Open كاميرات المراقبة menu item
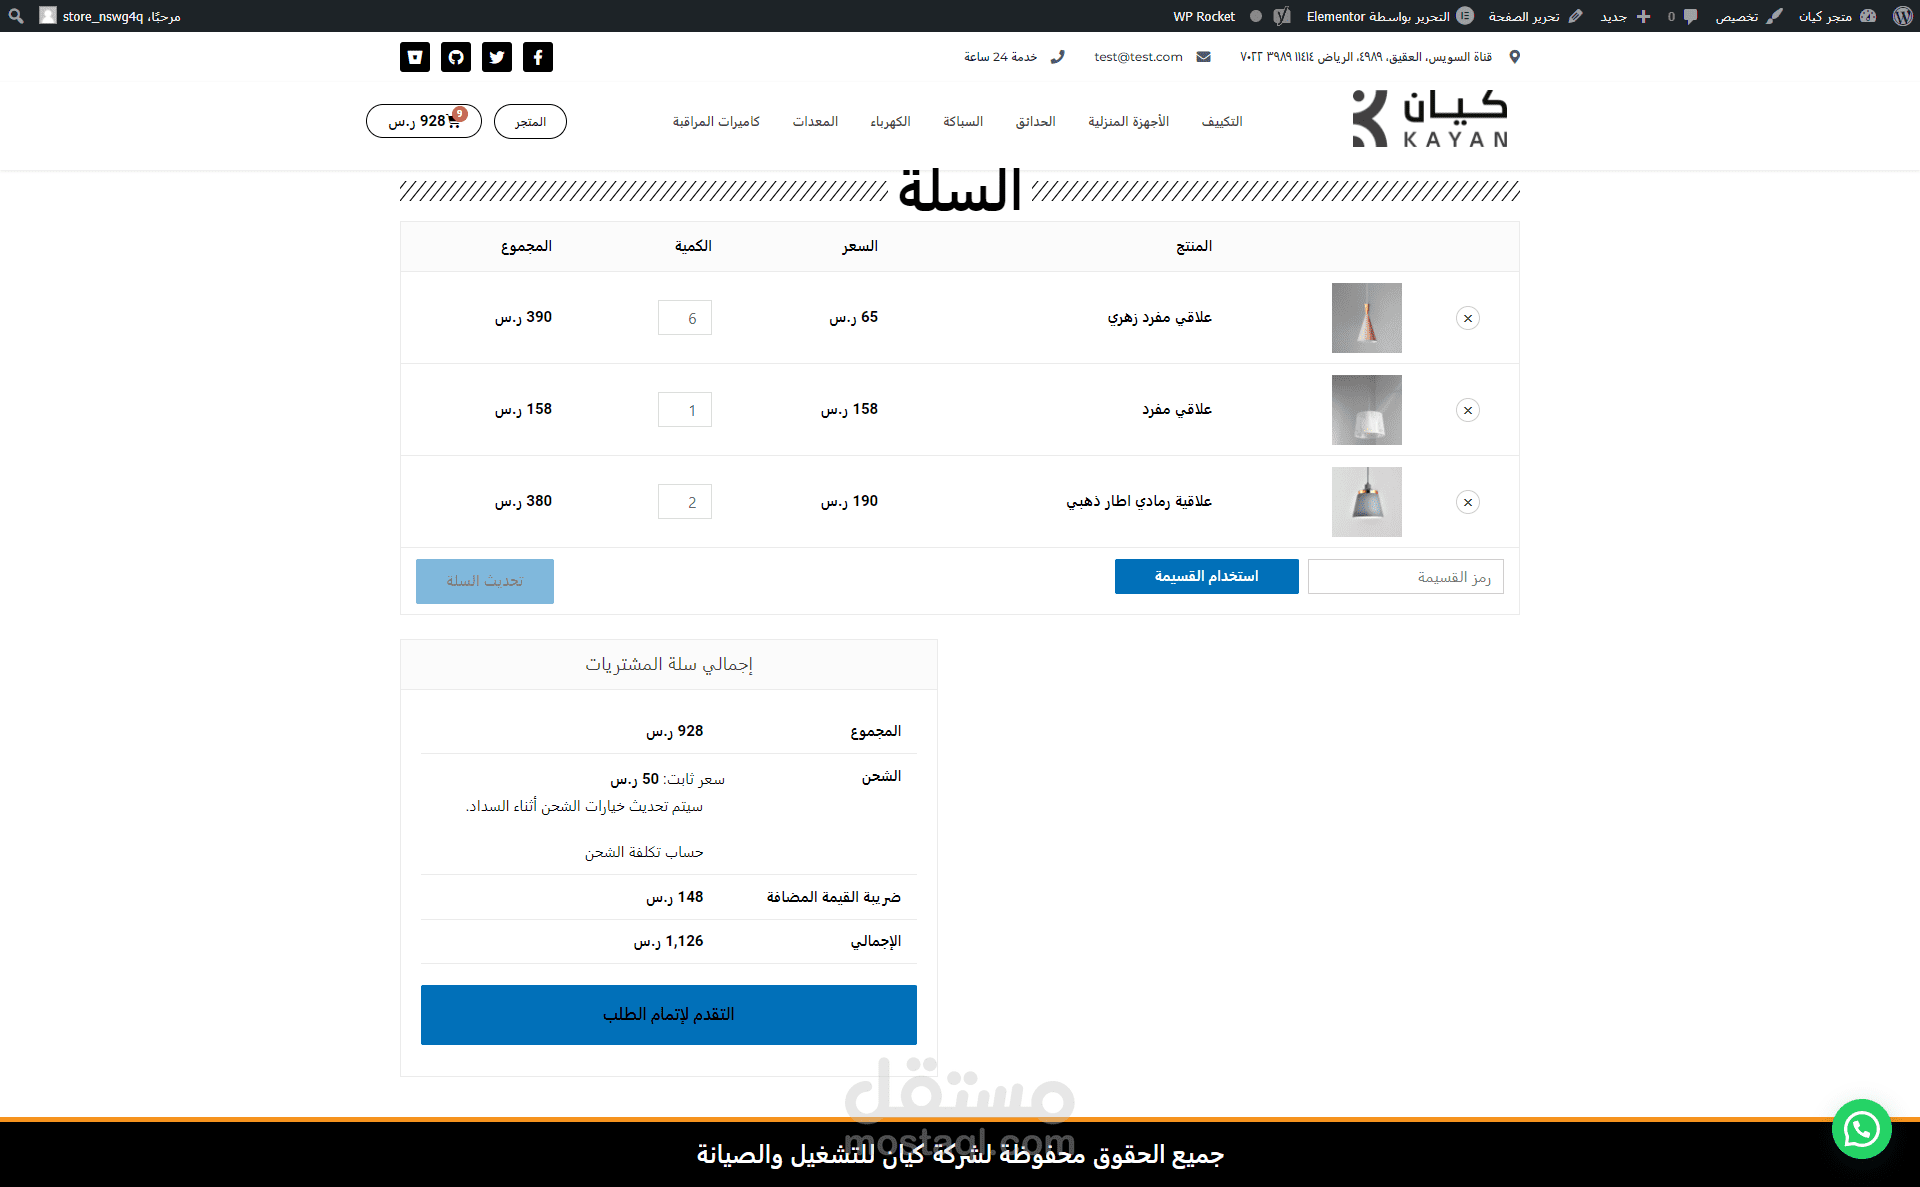Screen dimensions: 1920x1187 pos(716,121)
